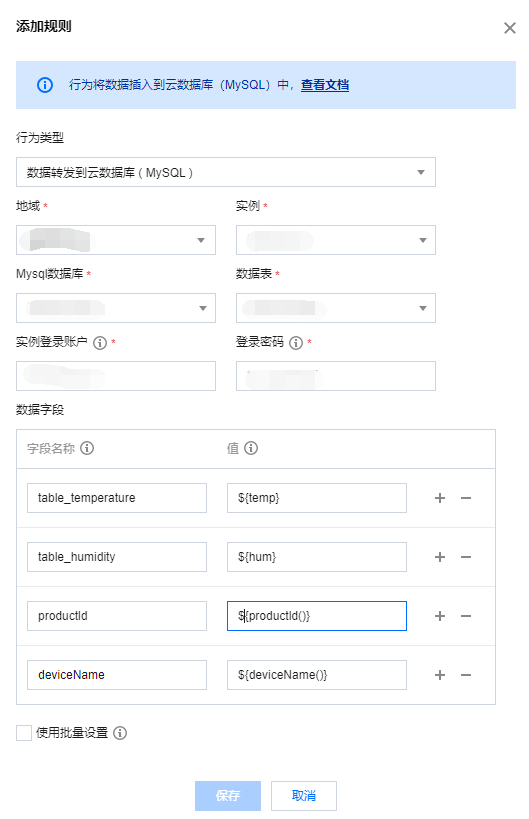Click info icon beside 登录密码 label
This screenshot has height=819, width=529.
(296, 343)
